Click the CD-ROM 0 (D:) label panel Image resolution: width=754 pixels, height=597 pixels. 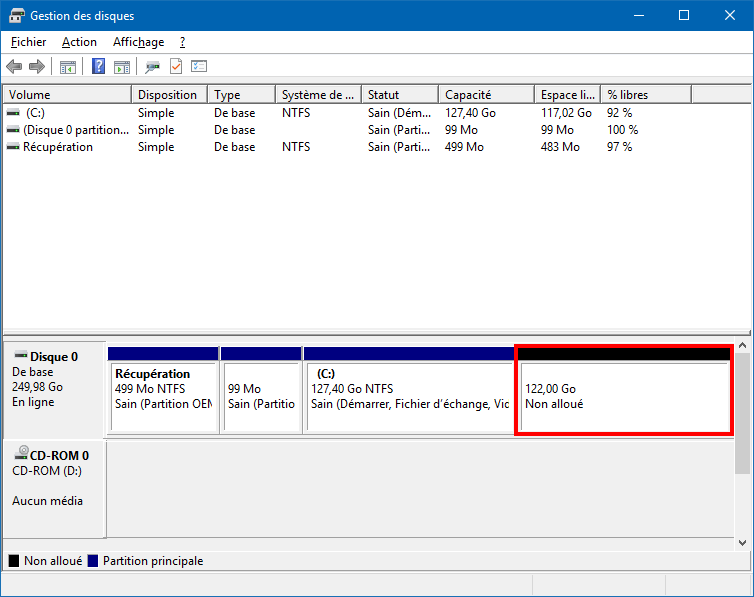tap(54, 488)
